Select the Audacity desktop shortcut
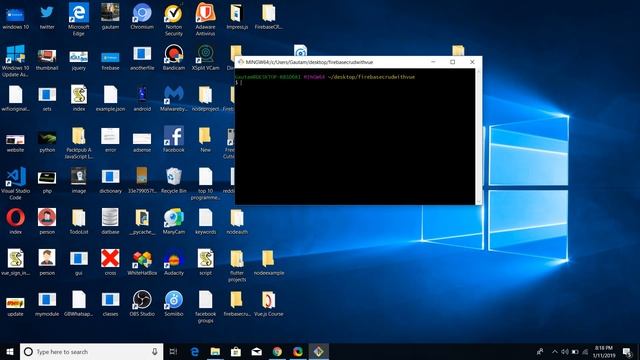 [173, 262]
